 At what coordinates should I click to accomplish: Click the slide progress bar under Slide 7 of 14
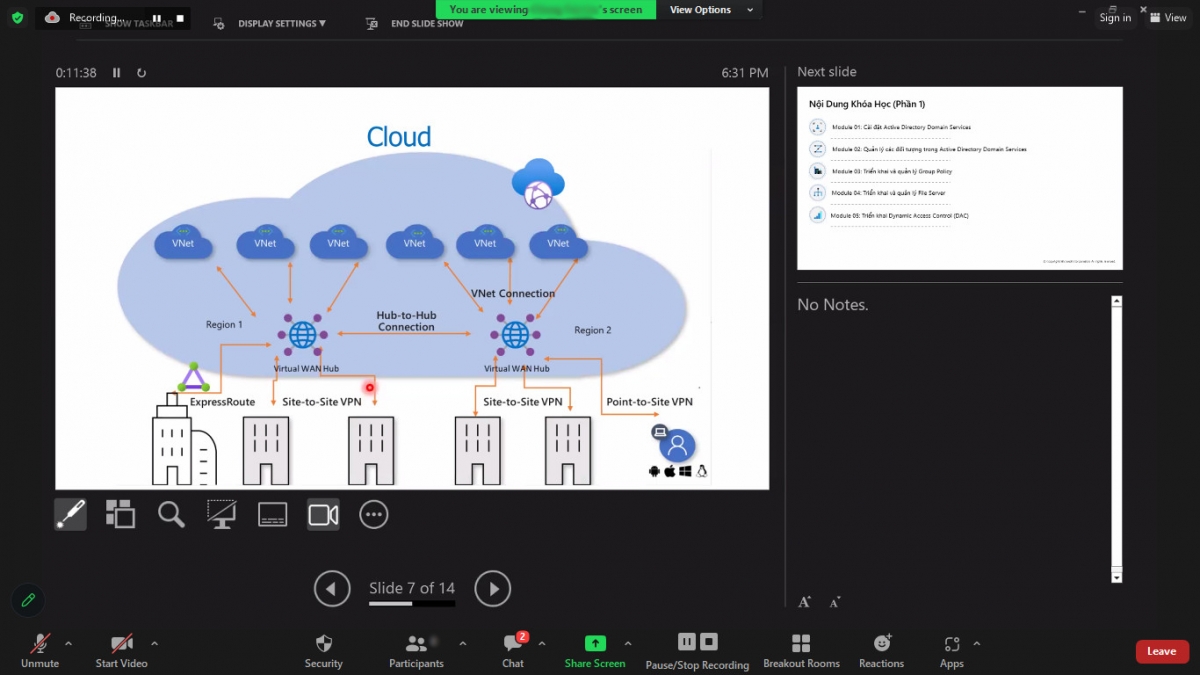pyautogui.click(x=412, y=603)
